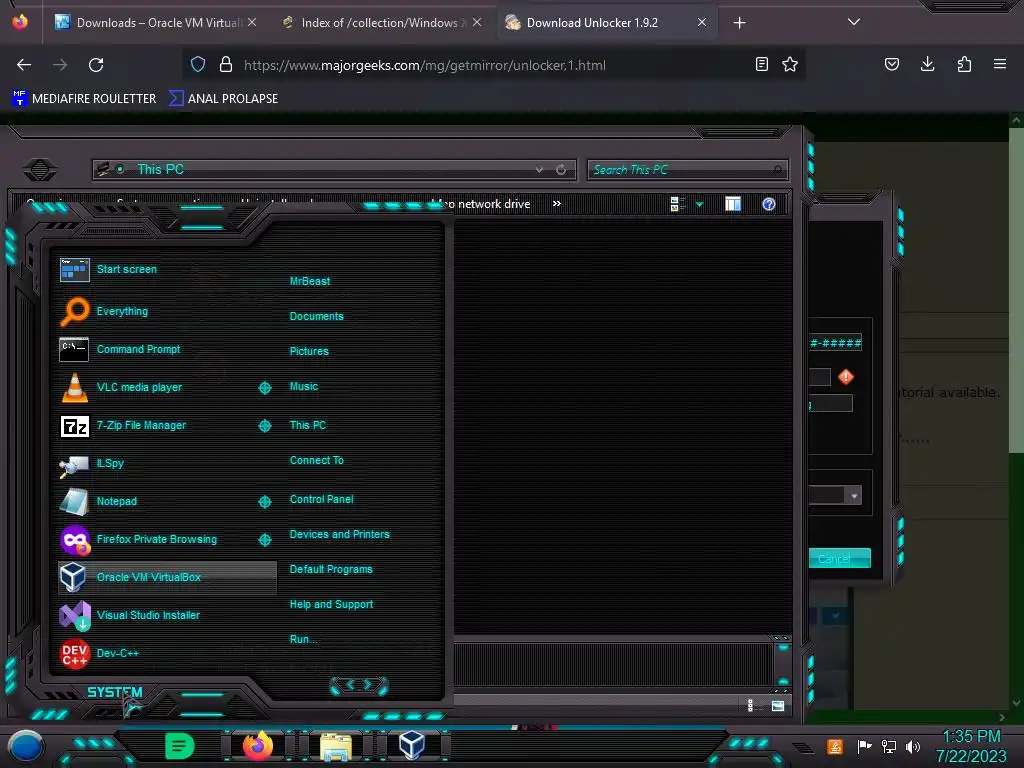The image size is (1024, 768).
Task: Open MrBeast user folder
Action: click(x=310, y=281)
